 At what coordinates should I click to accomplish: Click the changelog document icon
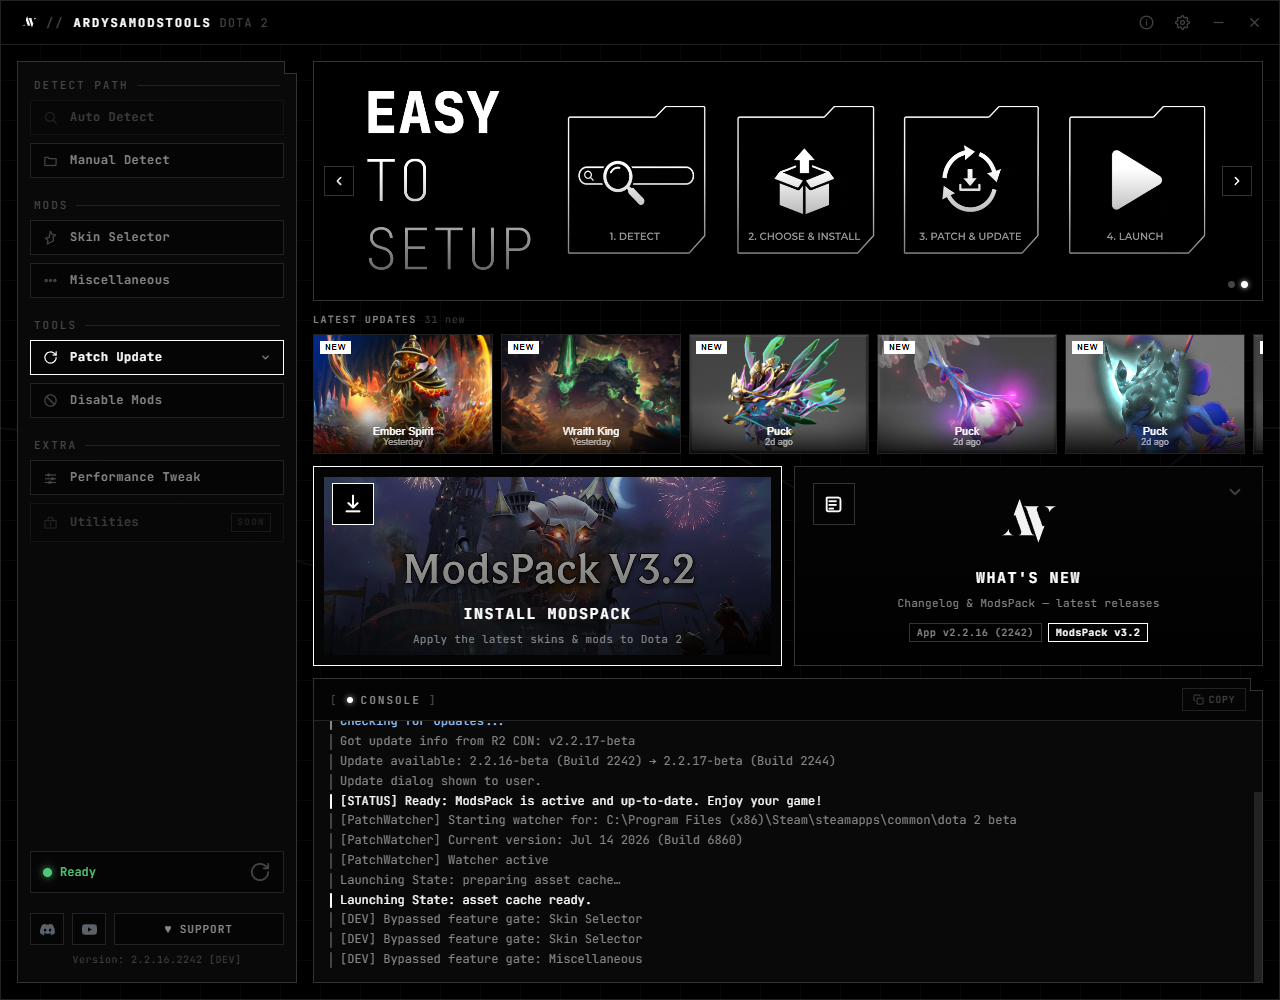click(834, 504)
